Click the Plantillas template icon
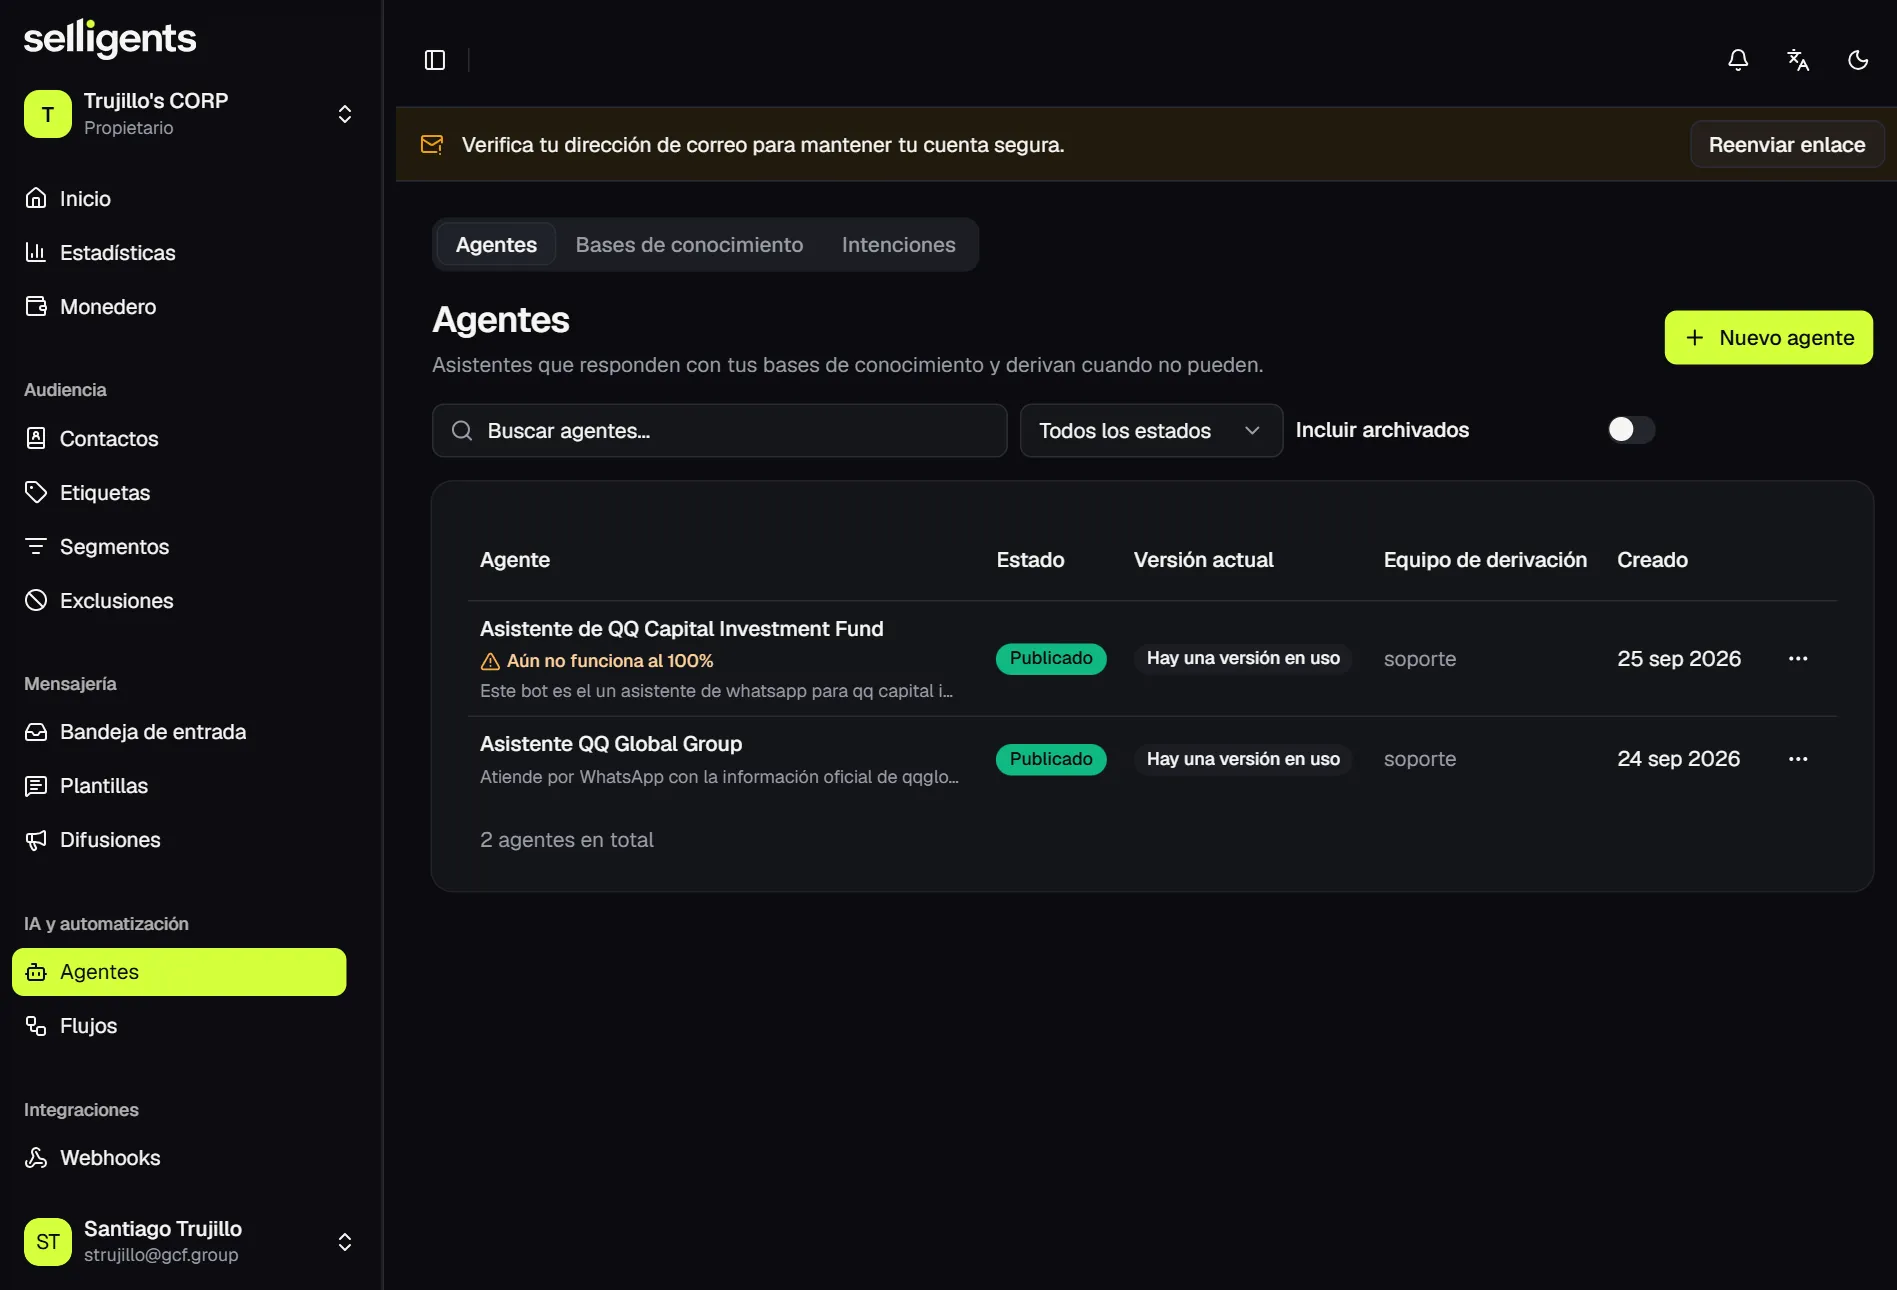This screenshot has height=1290, width=1897. [36, 786]
